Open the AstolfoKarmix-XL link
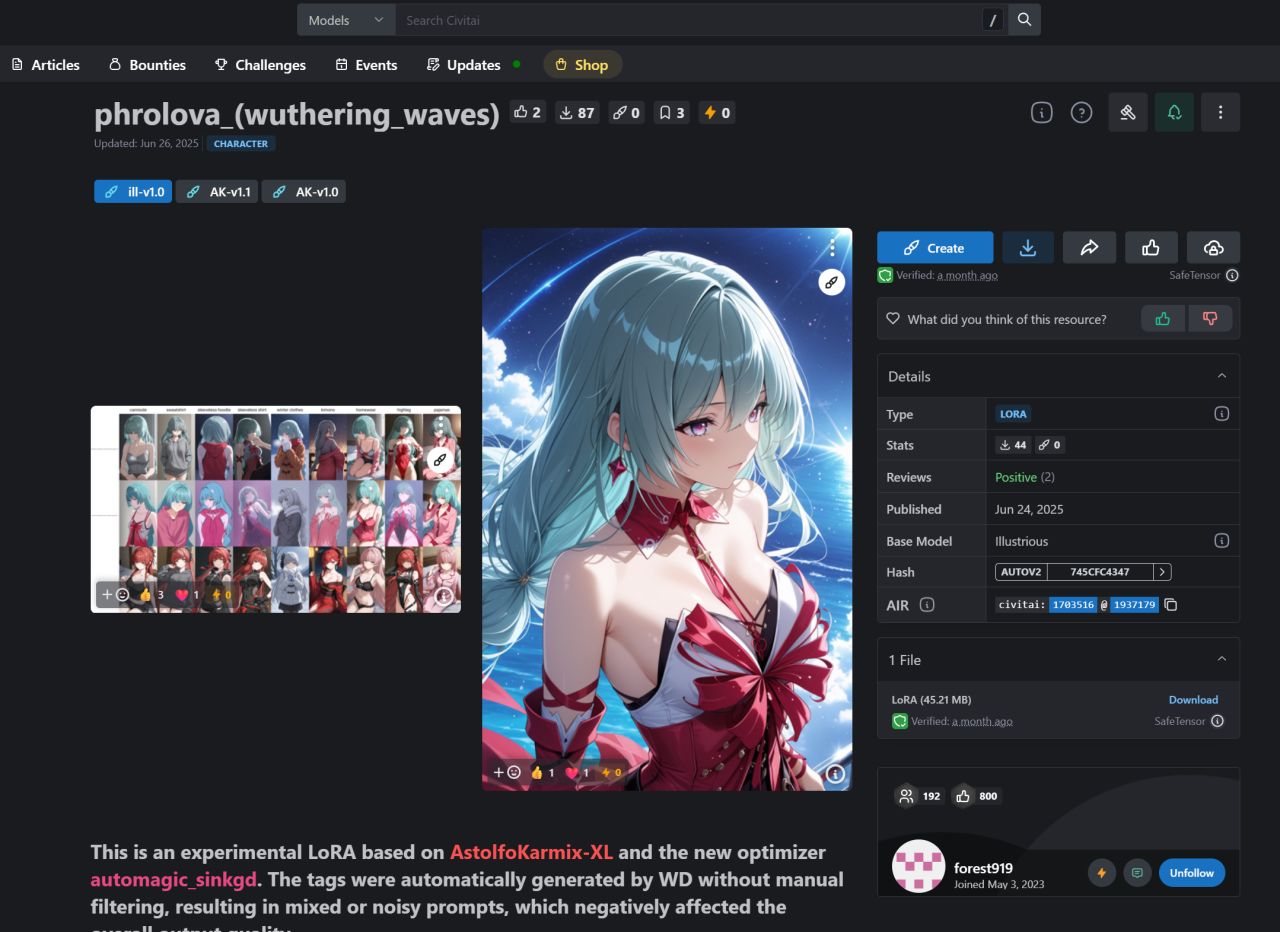This screenshot has height=932, width=1280. pos(531,853)
